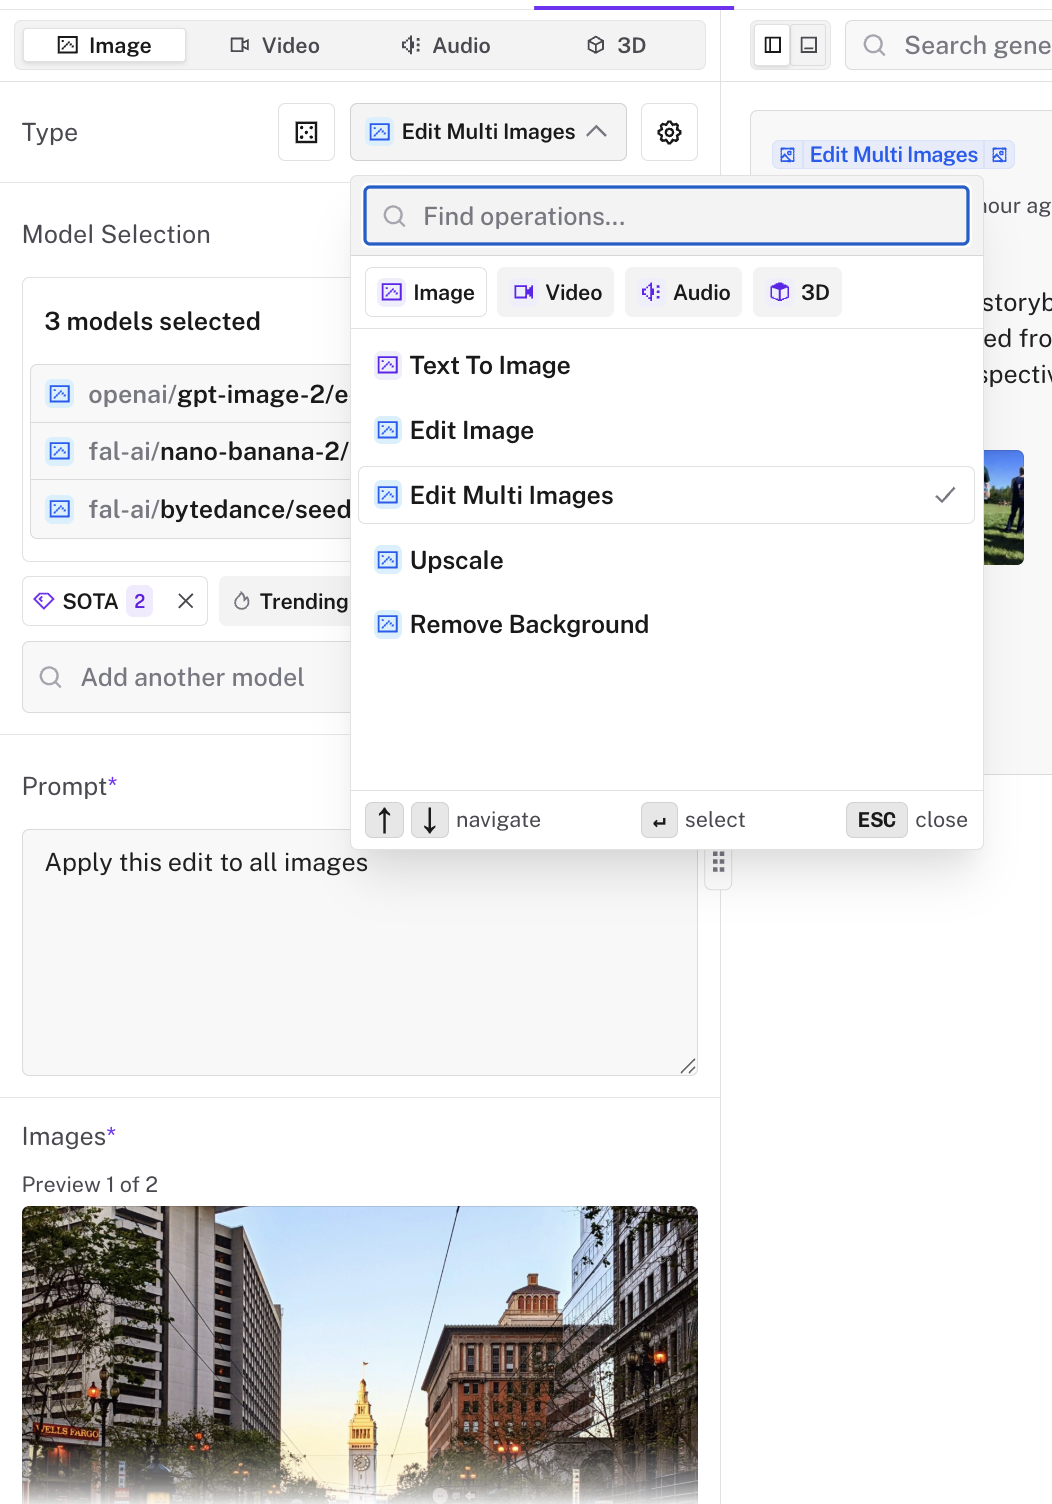This screenshot has width=1052, height=1504.
Task: Filter operations by Image chip
Action: (x=426, y=292)
